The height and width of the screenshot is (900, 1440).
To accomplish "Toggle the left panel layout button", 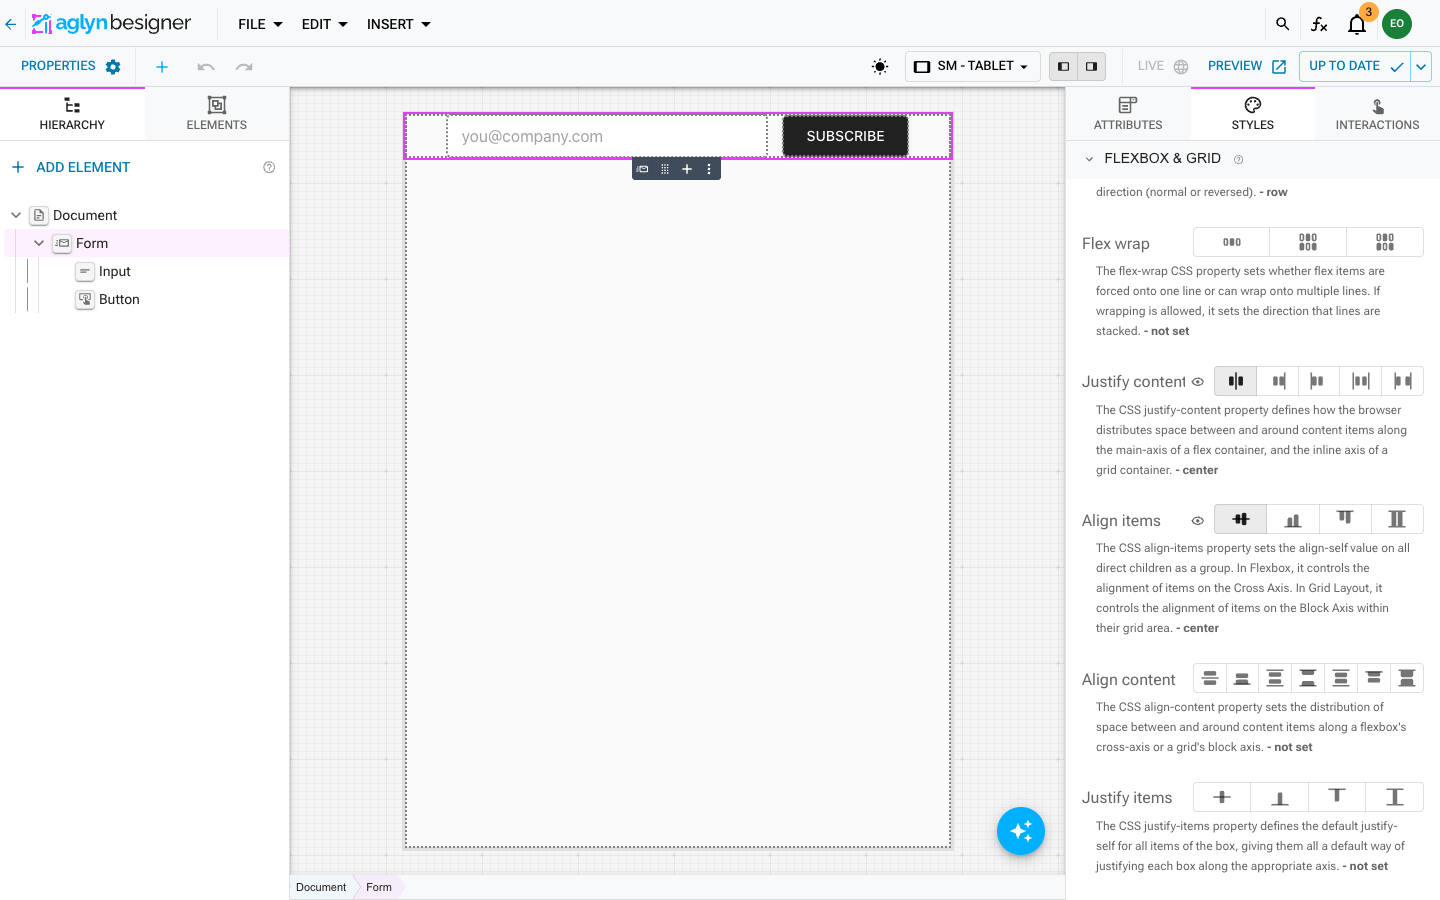I will click(1064, 67).
